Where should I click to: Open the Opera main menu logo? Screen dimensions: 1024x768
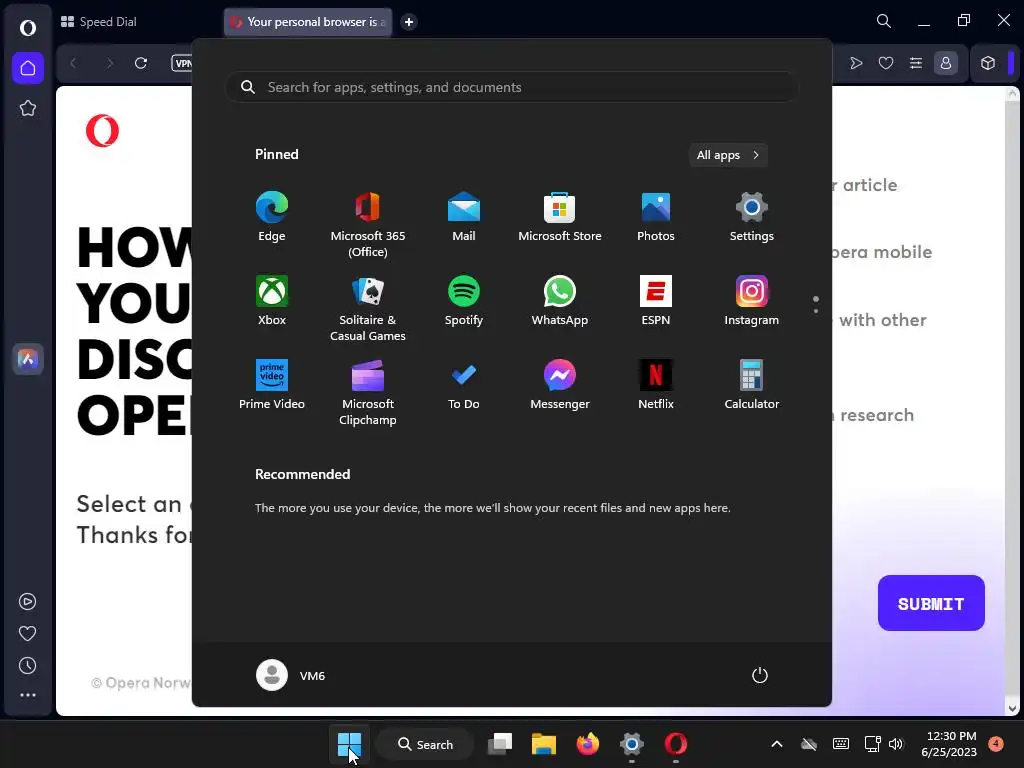tap(27, 27)
